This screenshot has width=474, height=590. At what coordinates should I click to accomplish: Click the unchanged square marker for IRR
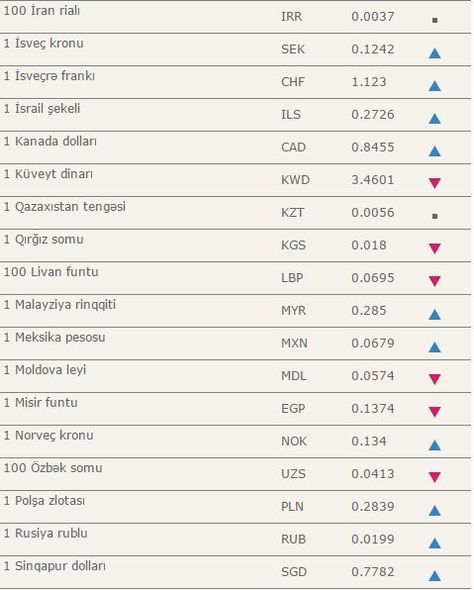pos(434,20)
